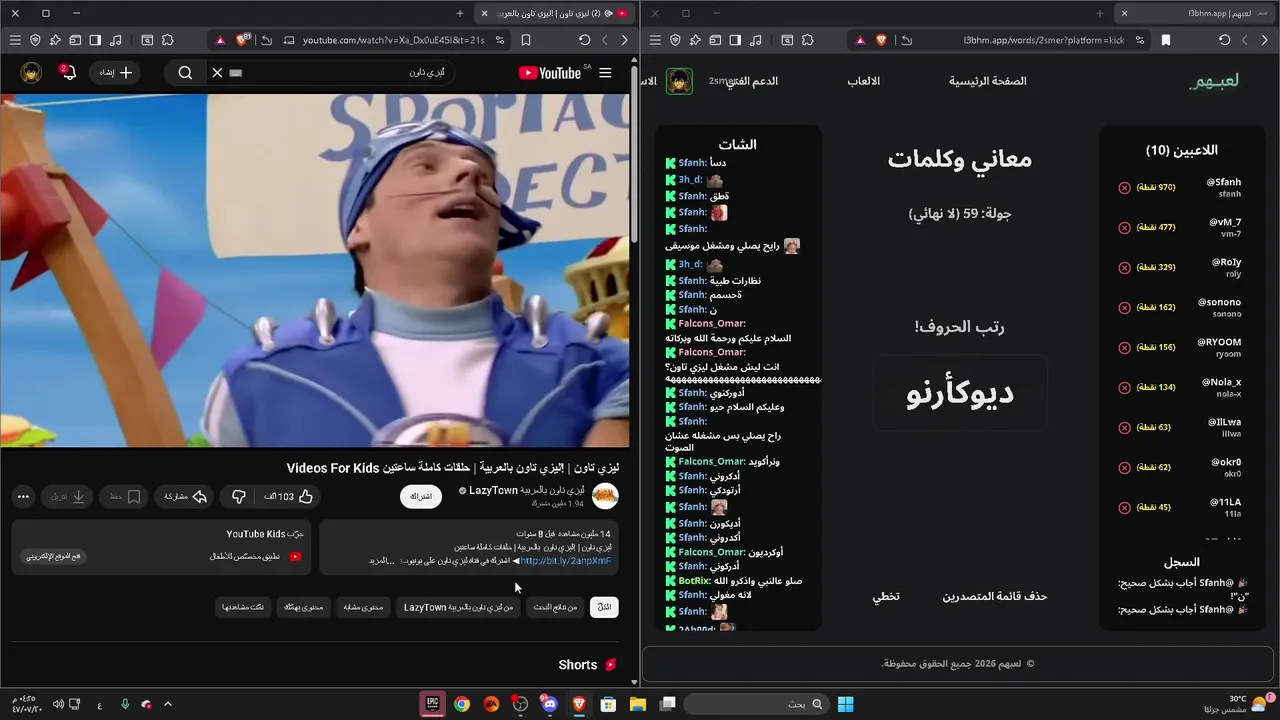Image resolution: width=1280 pixels, height=720 pixels.
Task: Clear the YouTube search box text
Action: (x=217, y=73)
